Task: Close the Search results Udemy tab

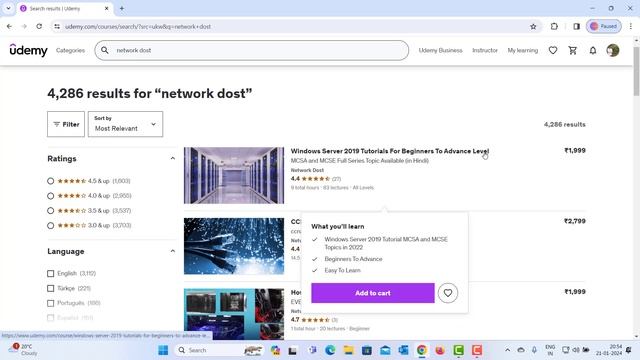Action: 107,8
